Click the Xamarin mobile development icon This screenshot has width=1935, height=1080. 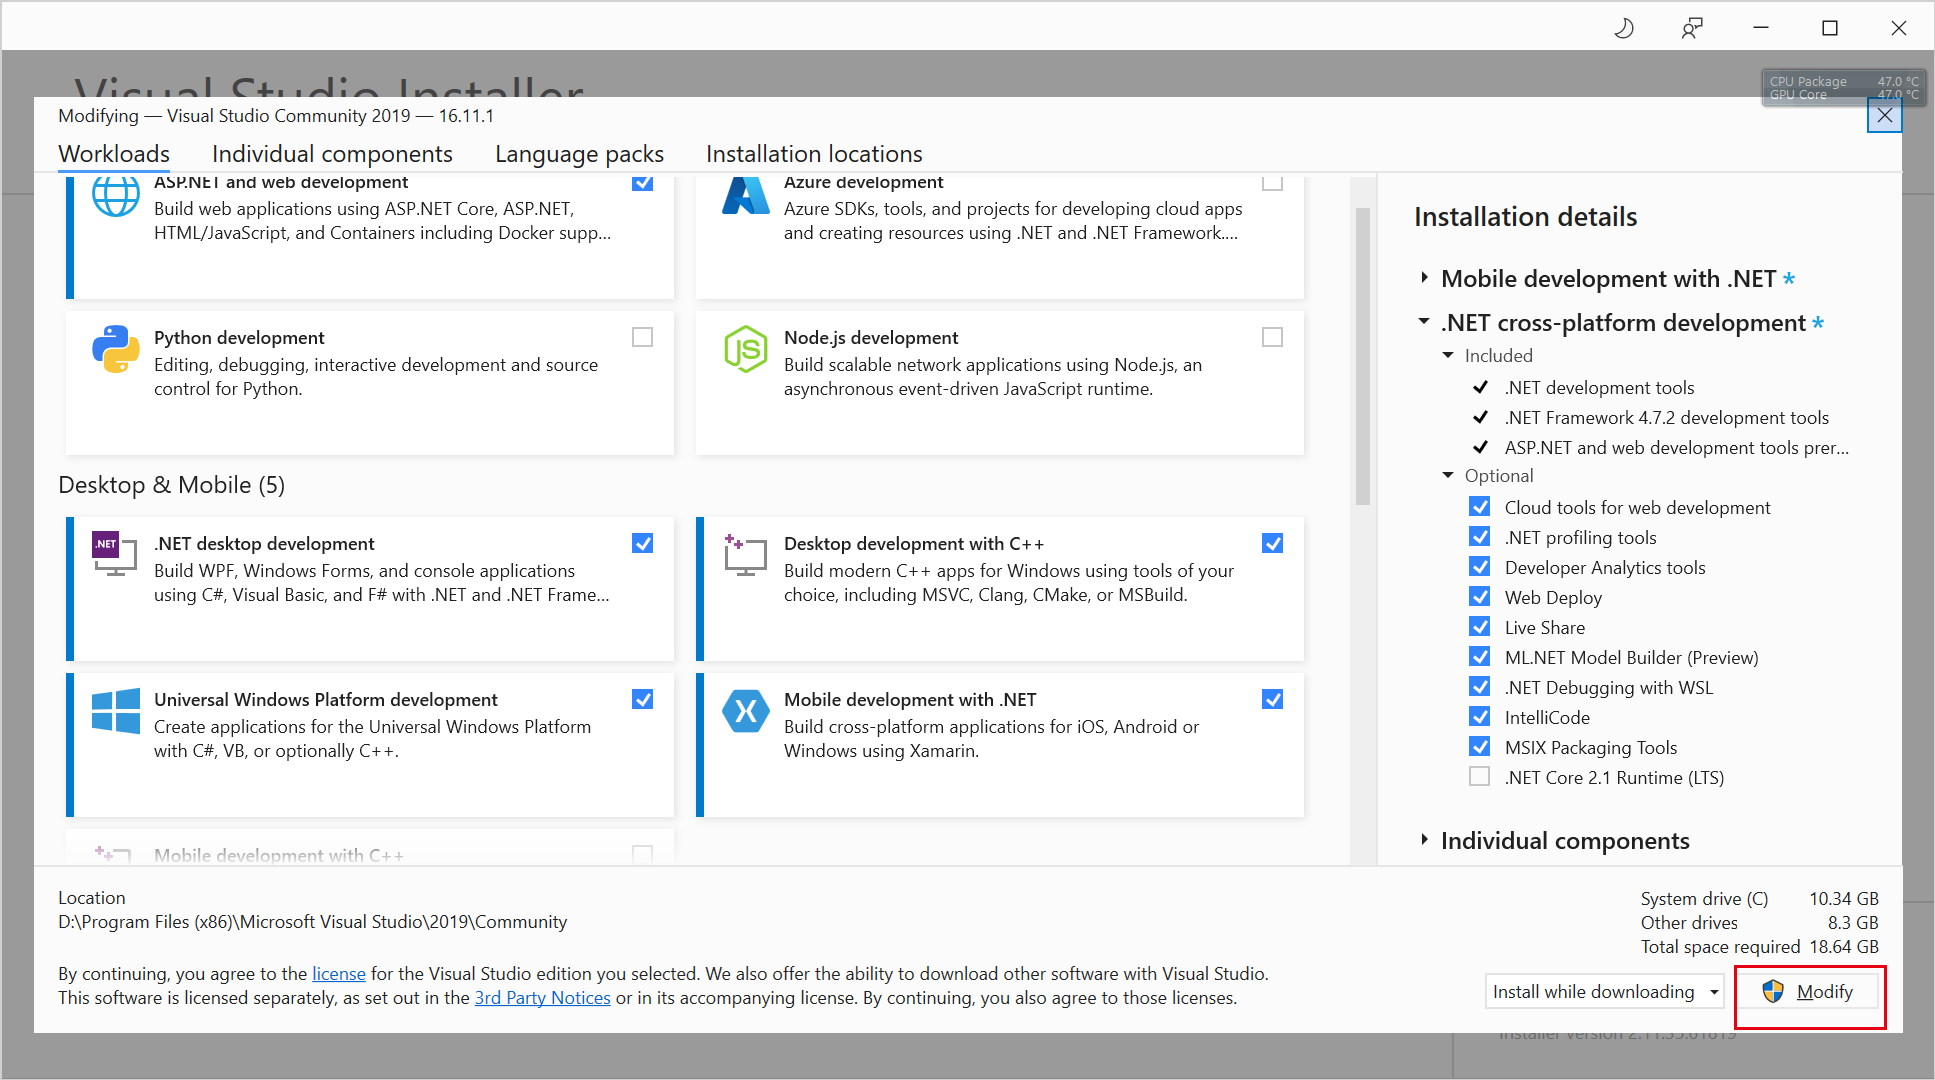(745, 711)
